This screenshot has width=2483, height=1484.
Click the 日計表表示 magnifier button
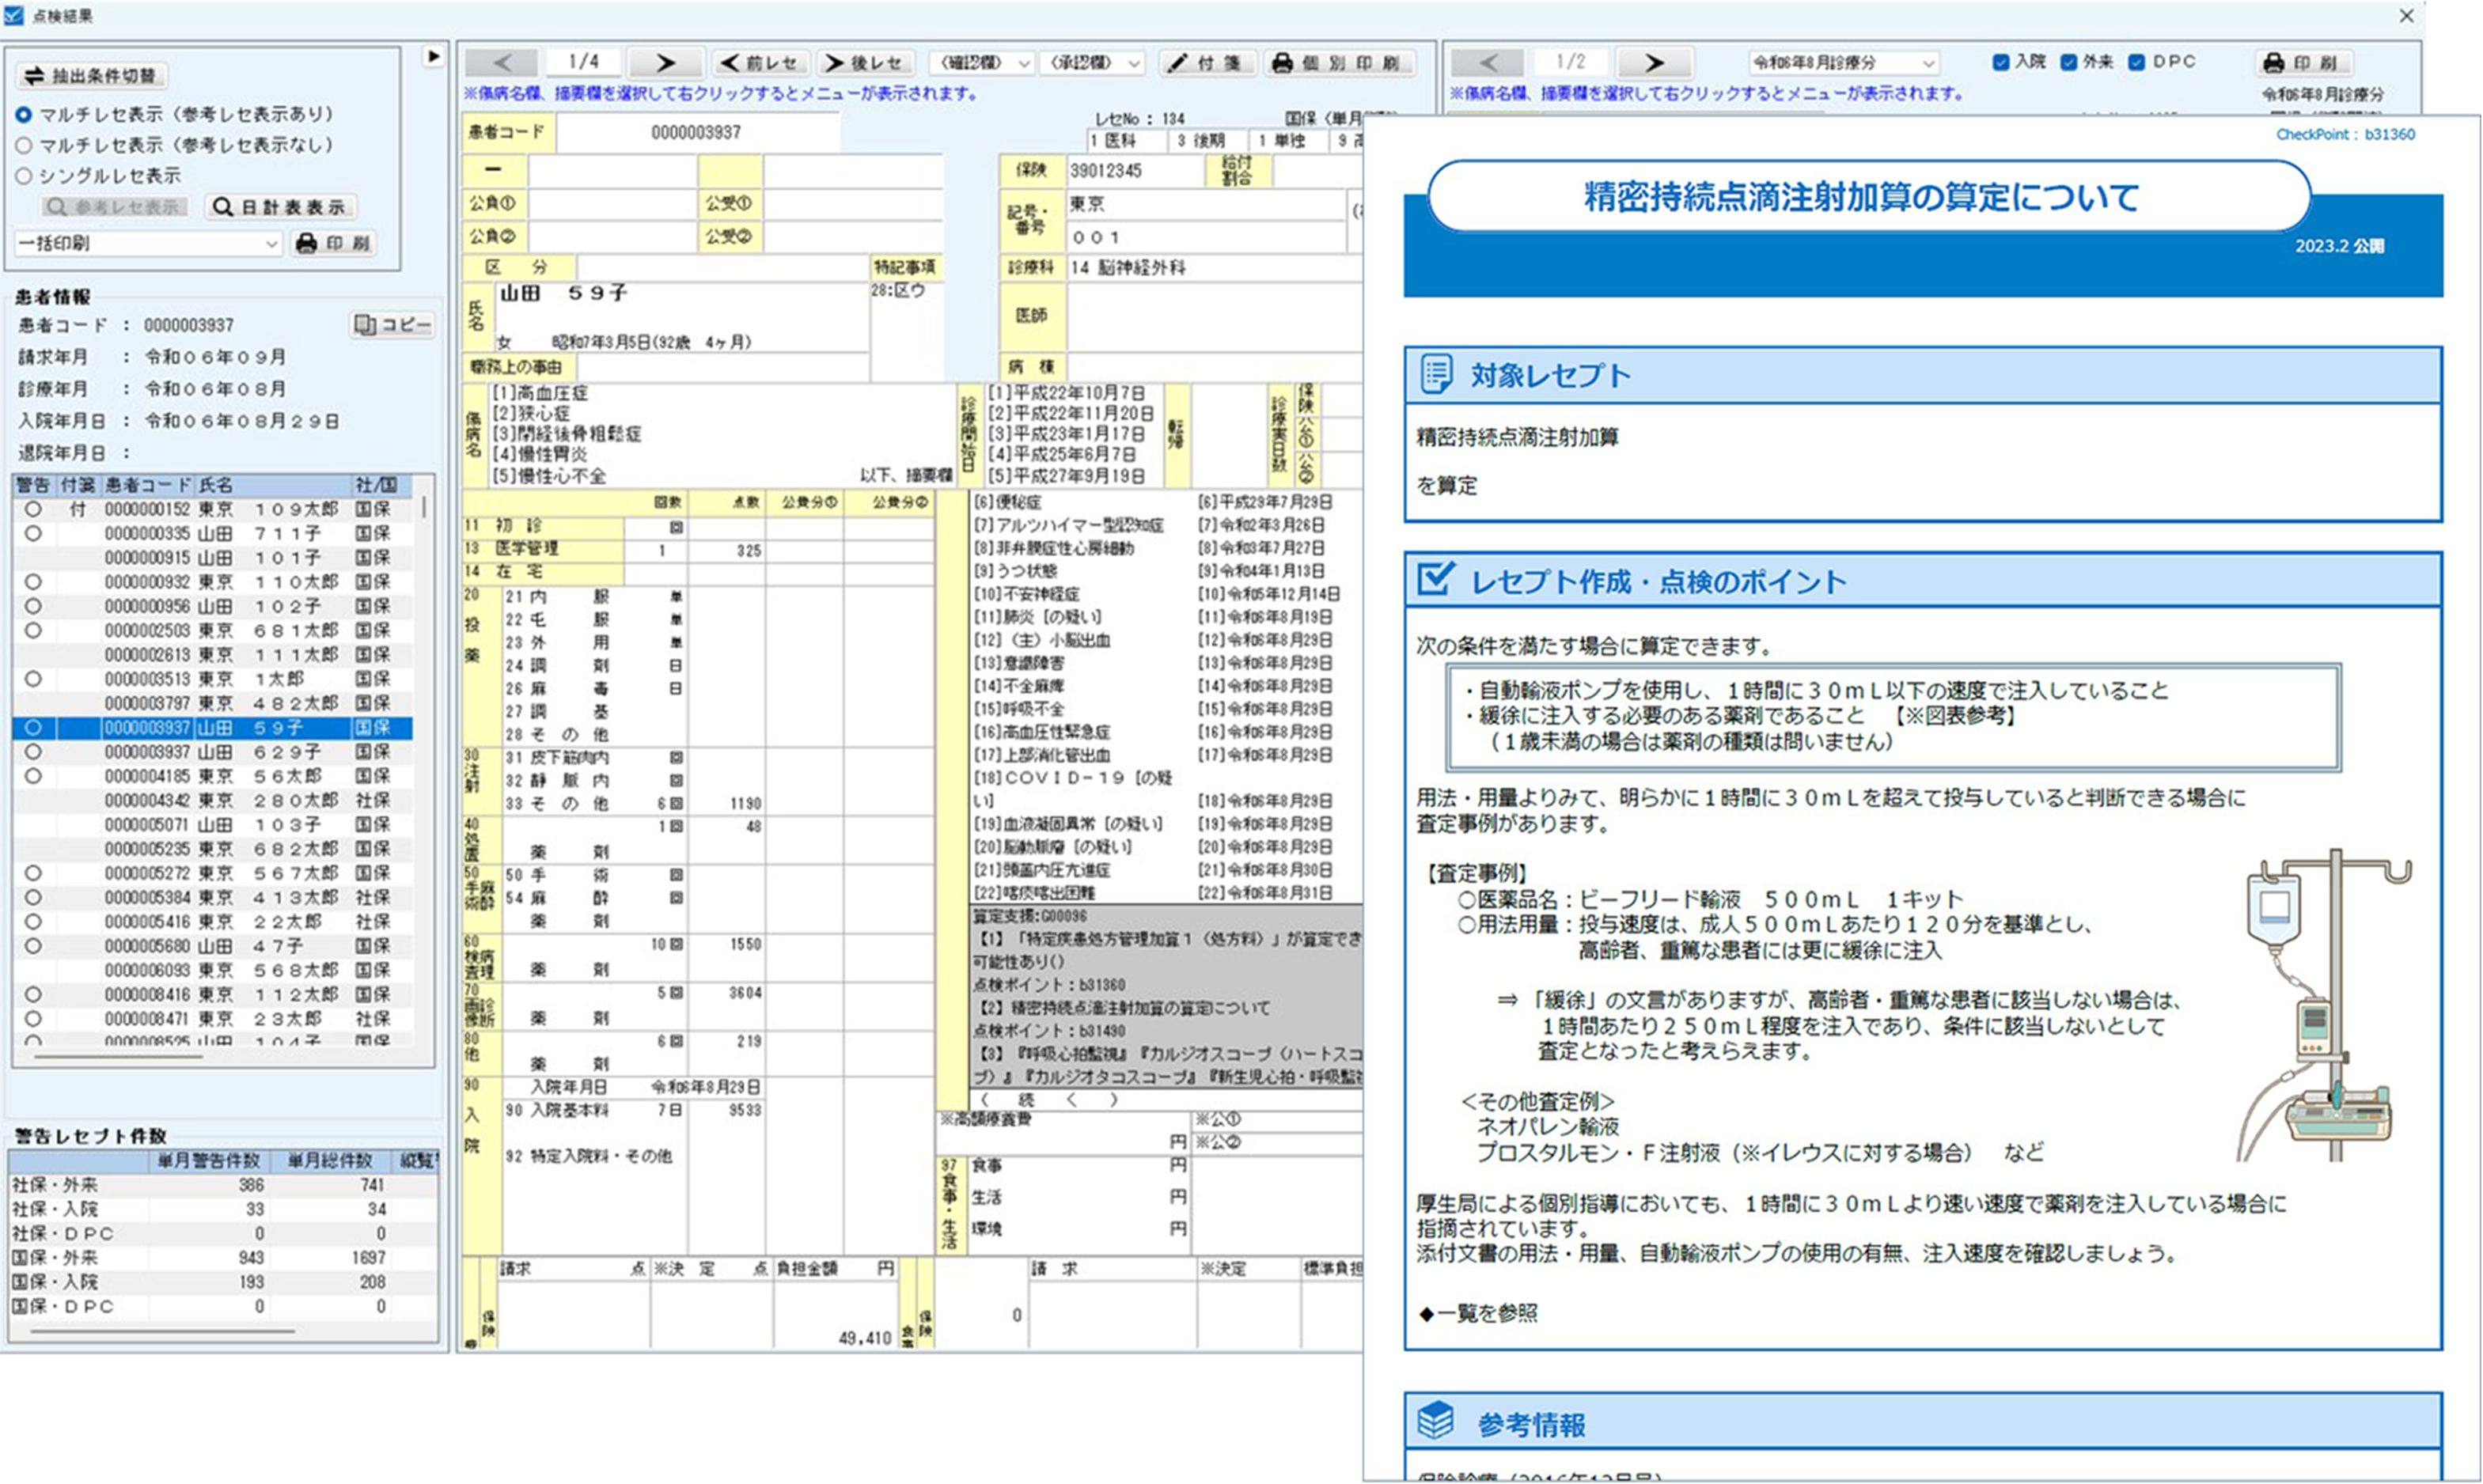click(x=281, y=207)
